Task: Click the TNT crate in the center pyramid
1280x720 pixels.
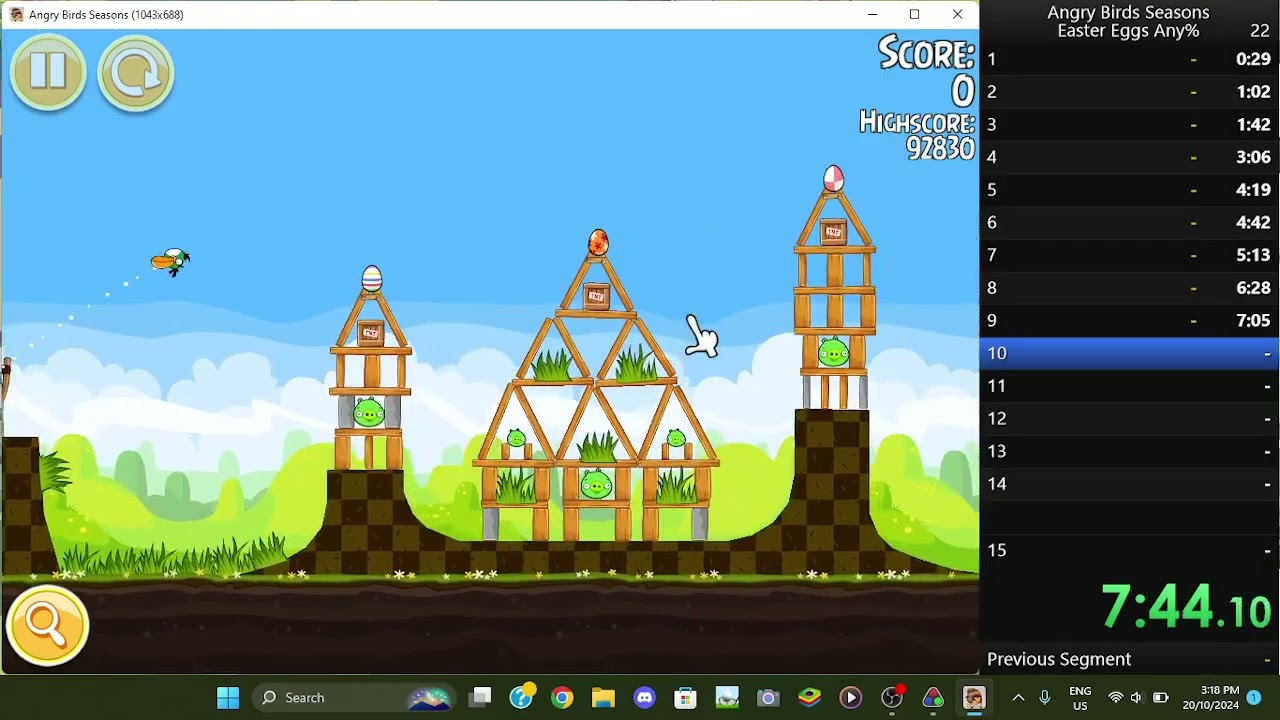Action: tap(596, 297)
